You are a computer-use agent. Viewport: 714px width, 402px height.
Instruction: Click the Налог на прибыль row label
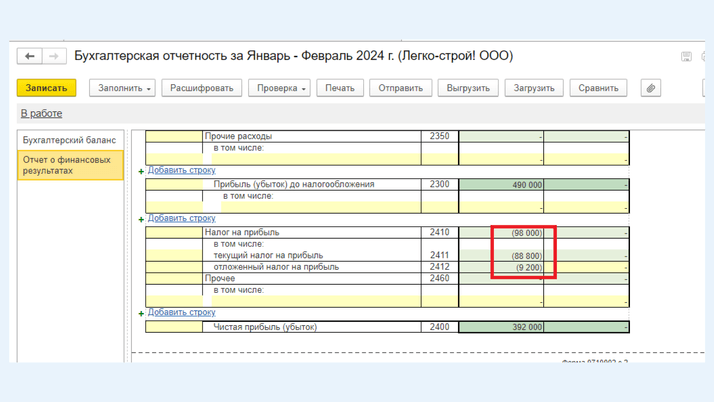[242, 232]
